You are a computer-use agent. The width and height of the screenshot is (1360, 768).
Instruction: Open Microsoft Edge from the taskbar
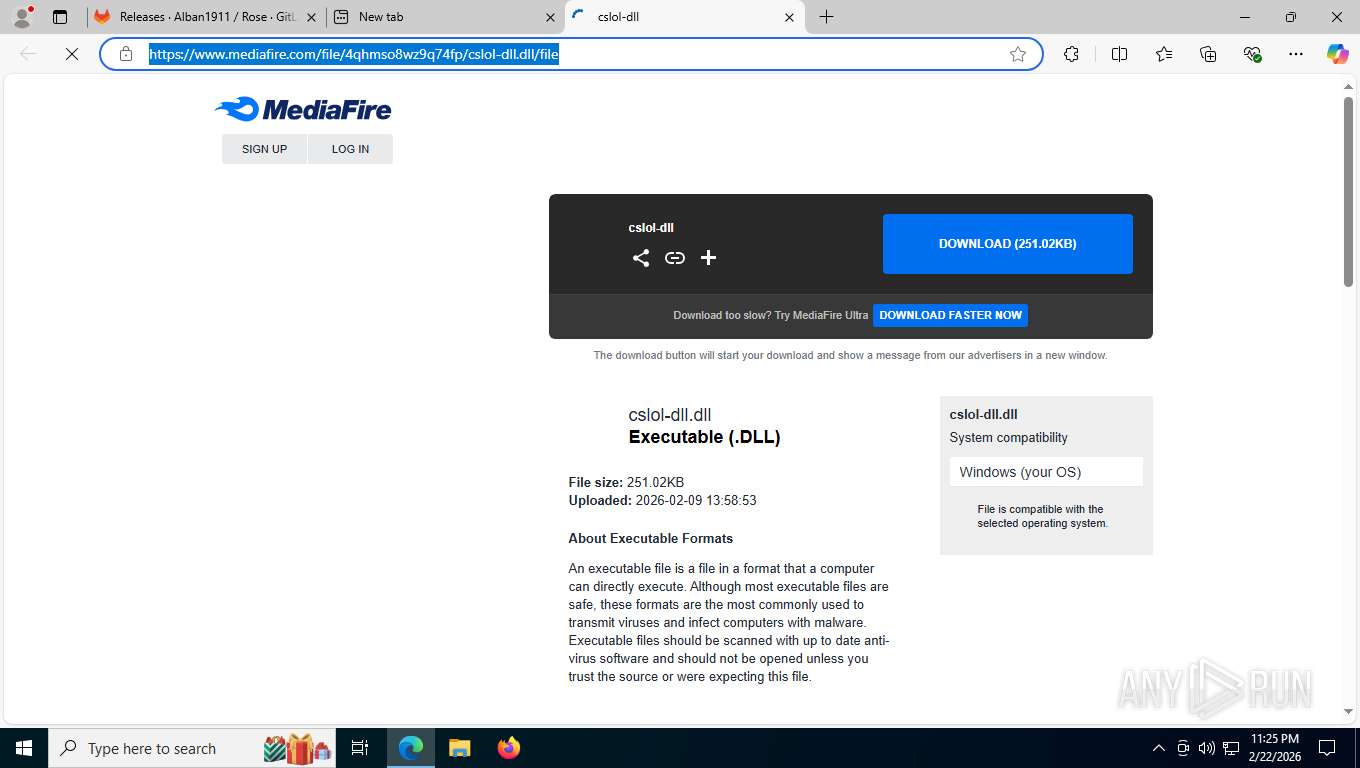pos(411,748)
